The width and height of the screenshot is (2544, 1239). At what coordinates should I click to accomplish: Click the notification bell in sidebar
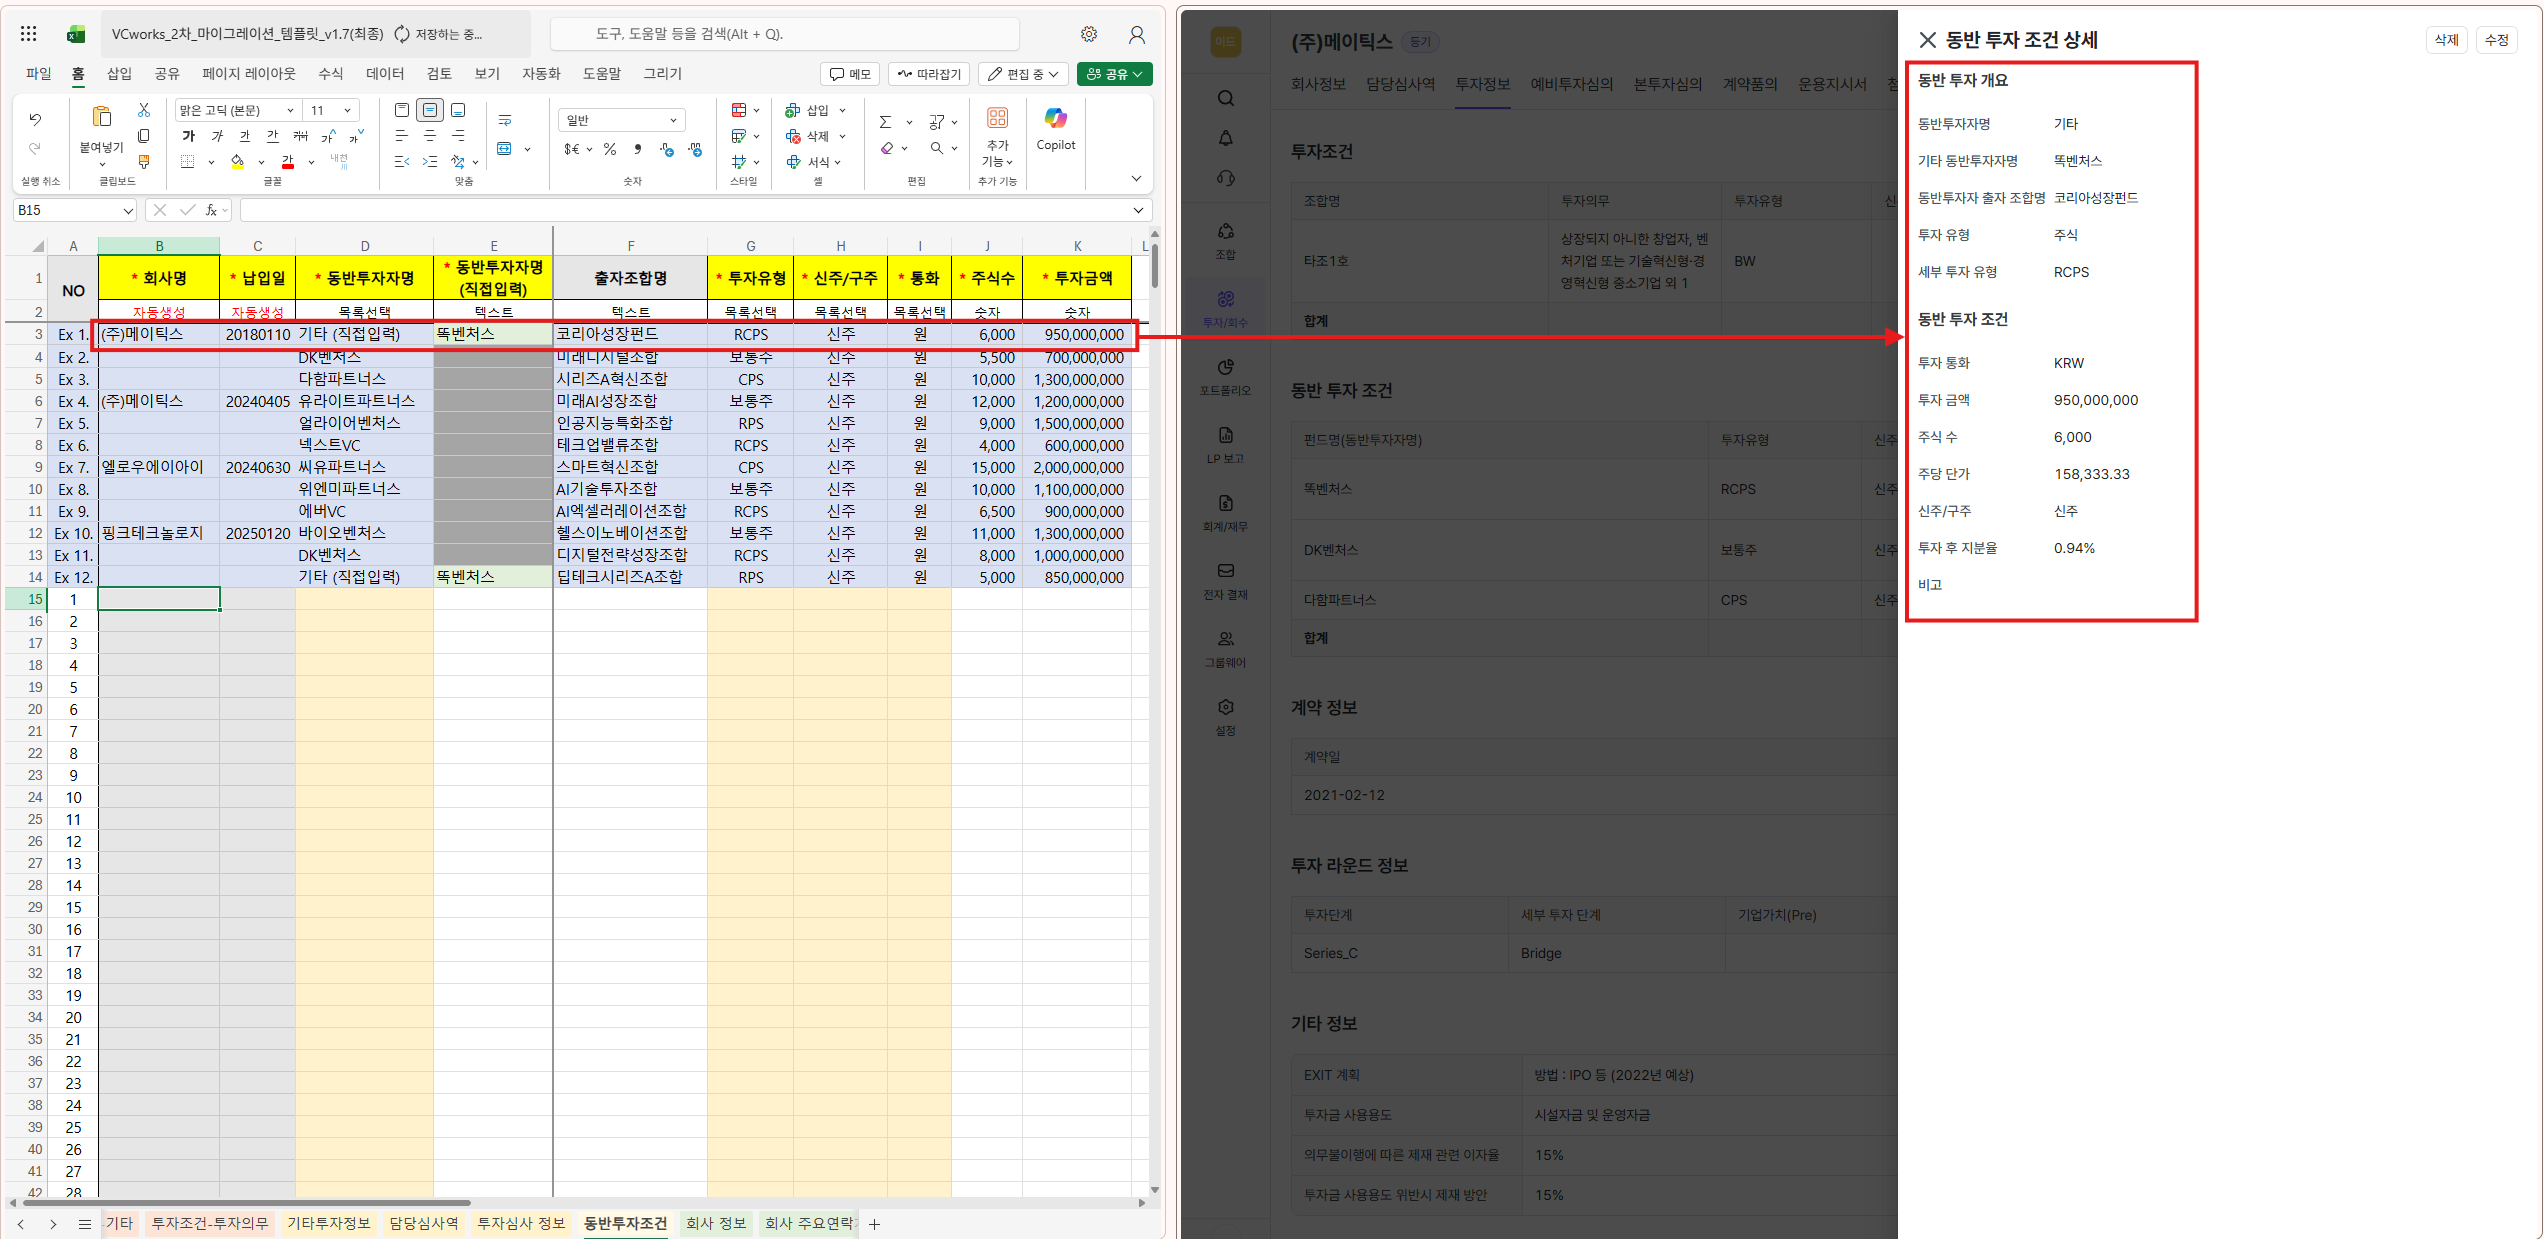[1225, 138]
